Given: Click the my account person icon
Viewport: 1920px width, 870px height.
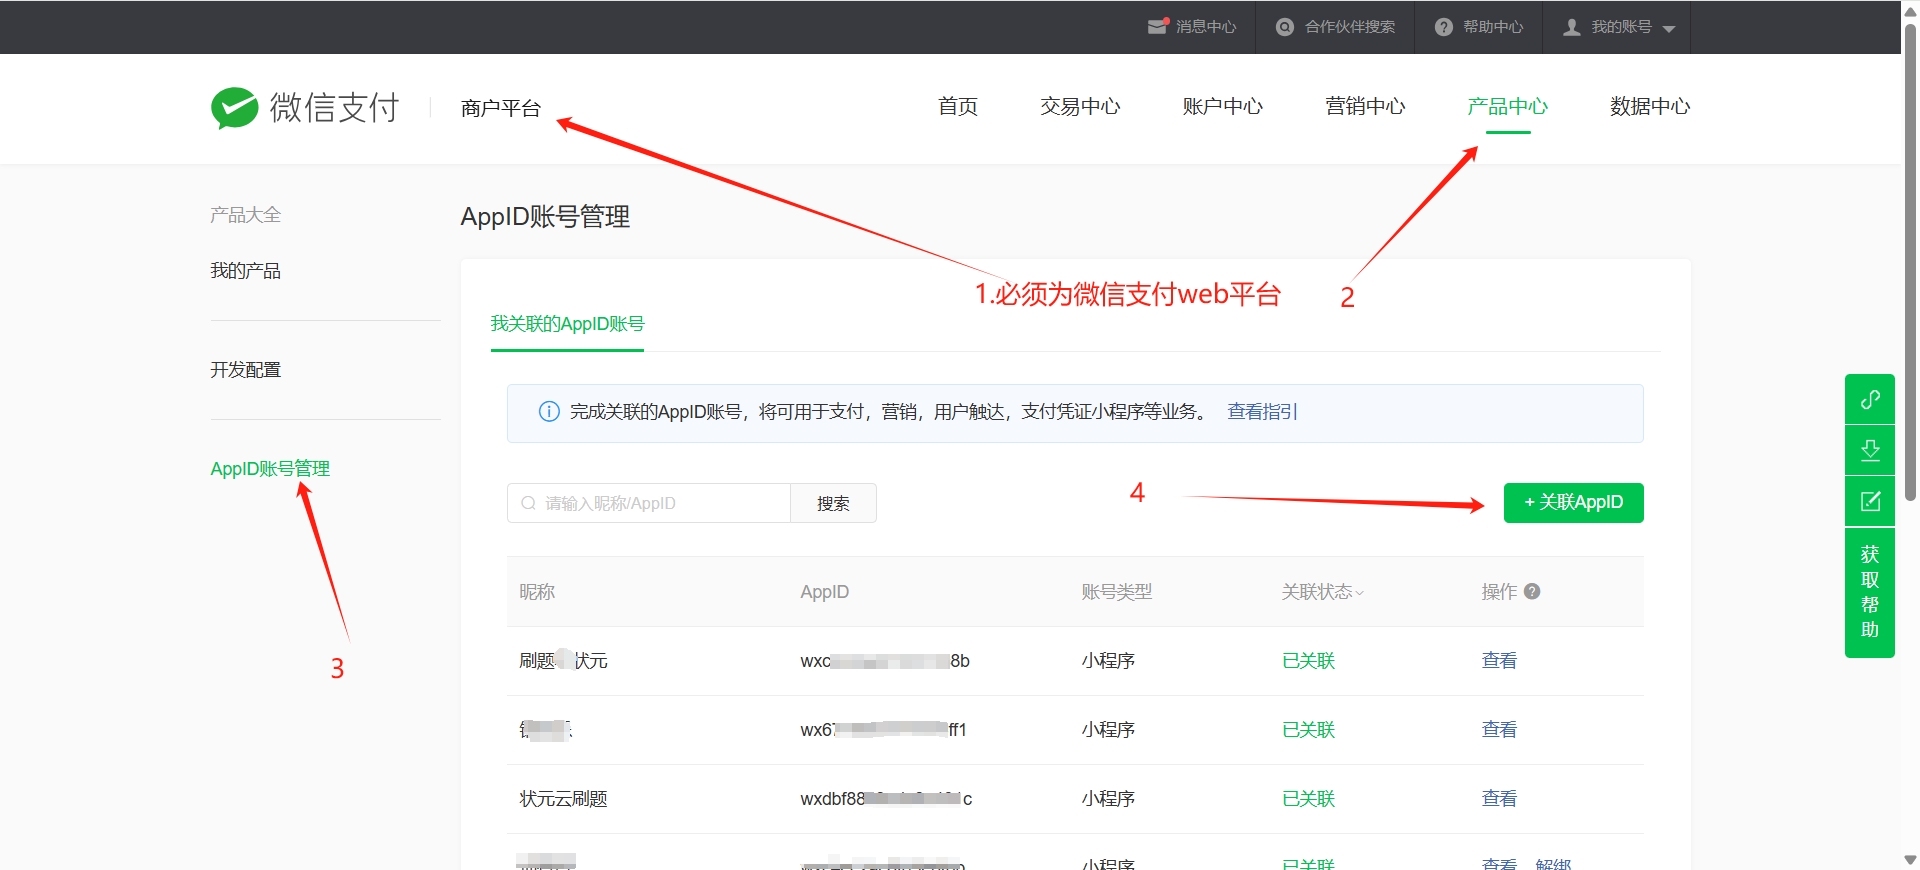Looking at the screenshot, I should tap(1572, 27).
